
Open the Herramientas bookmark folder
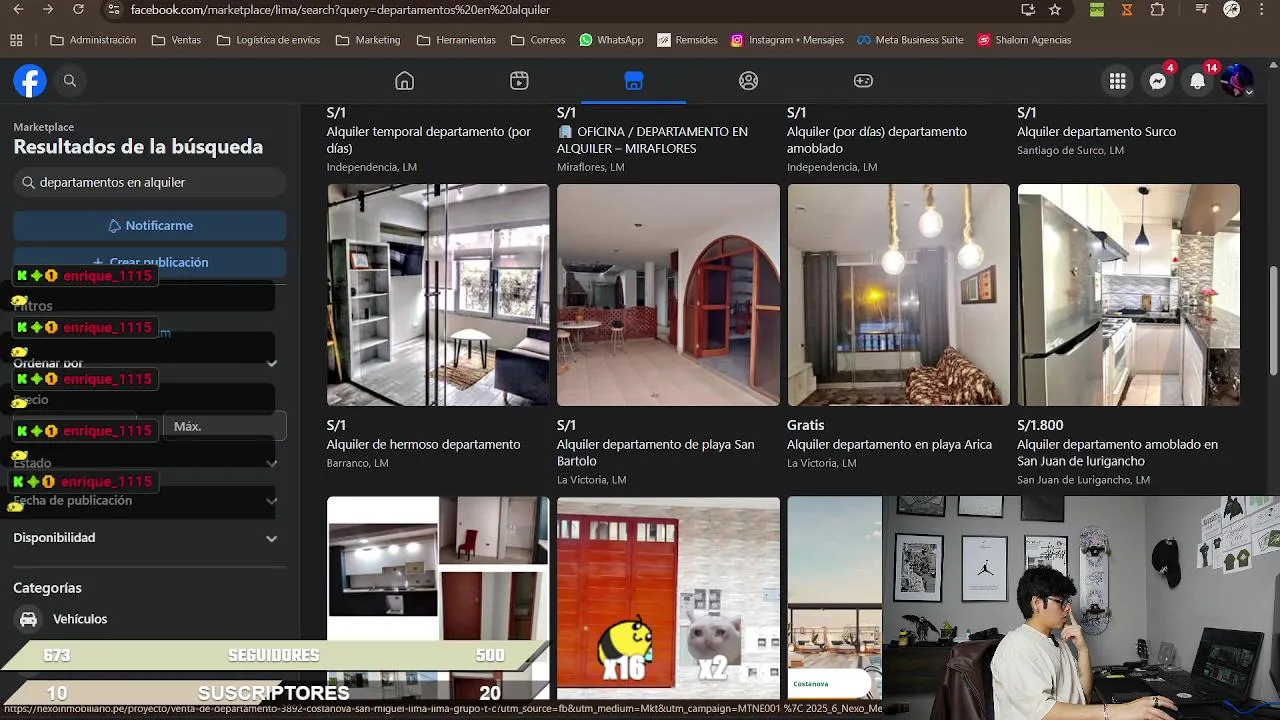click(x=456, y=40)
